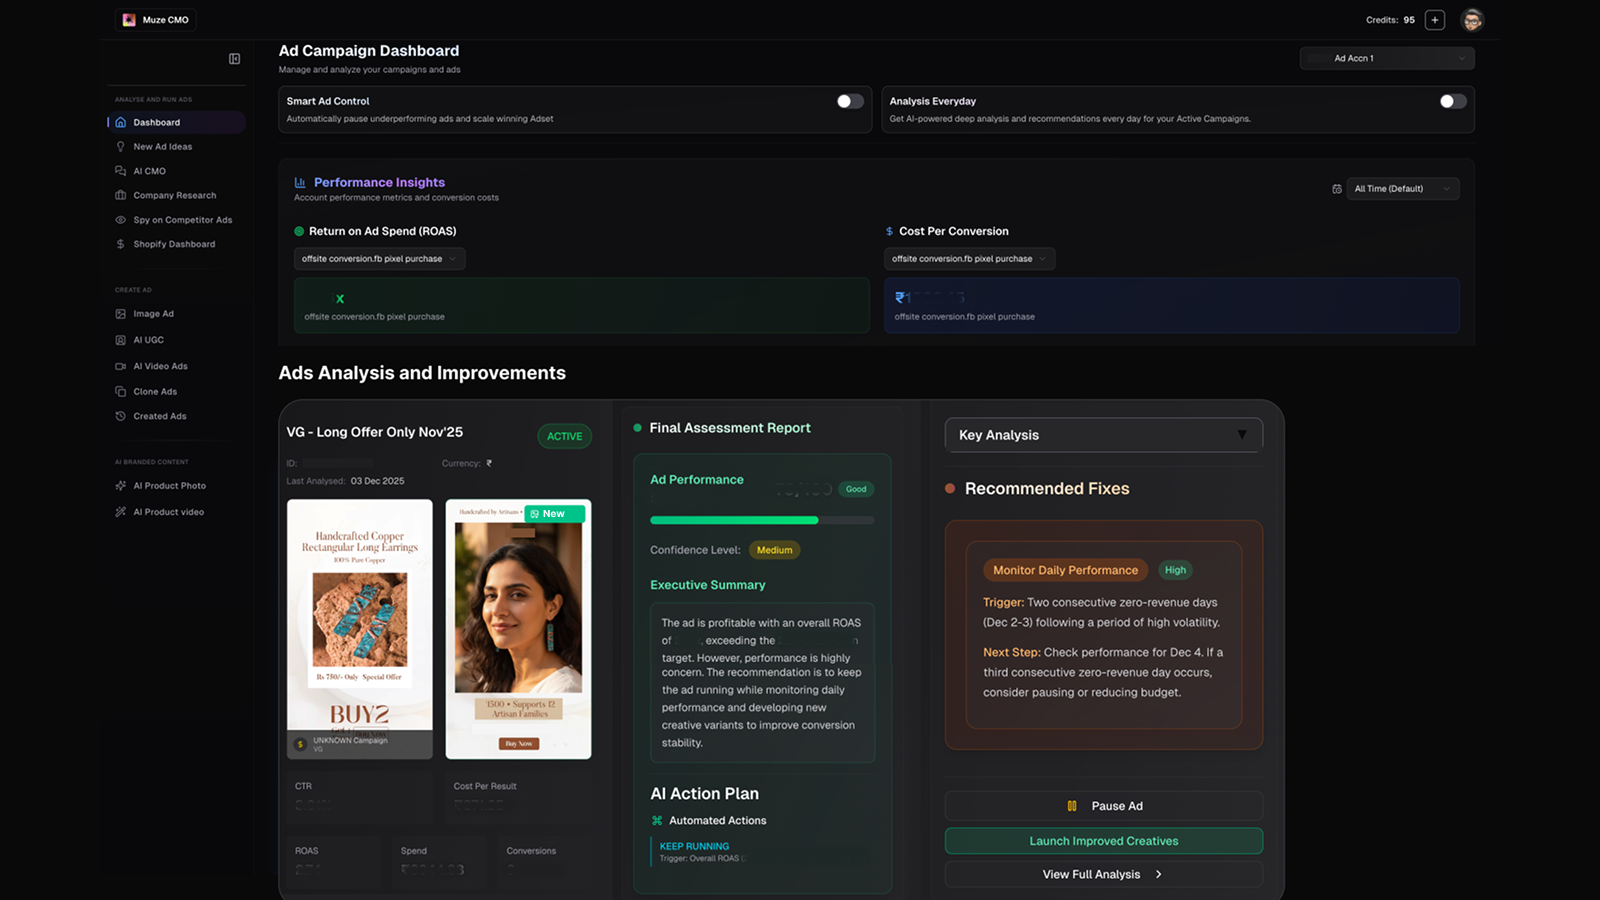Select the Dashboard menu item
Screen dimensions: 1600x900
click(x=157, y=122)
